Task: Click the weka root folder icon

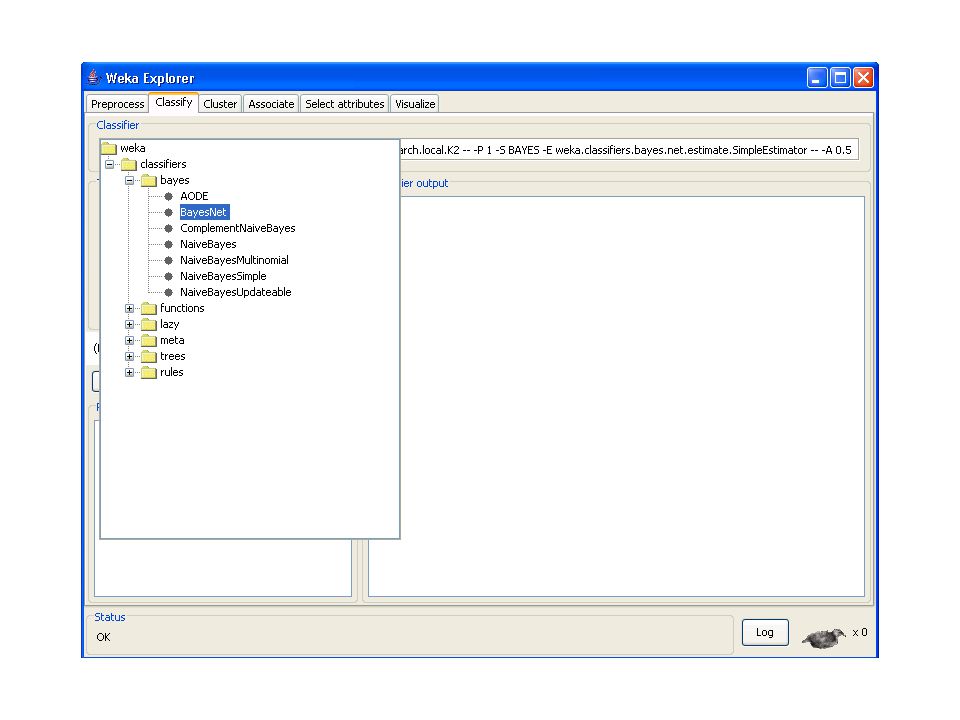Action: tap(109, 148)
